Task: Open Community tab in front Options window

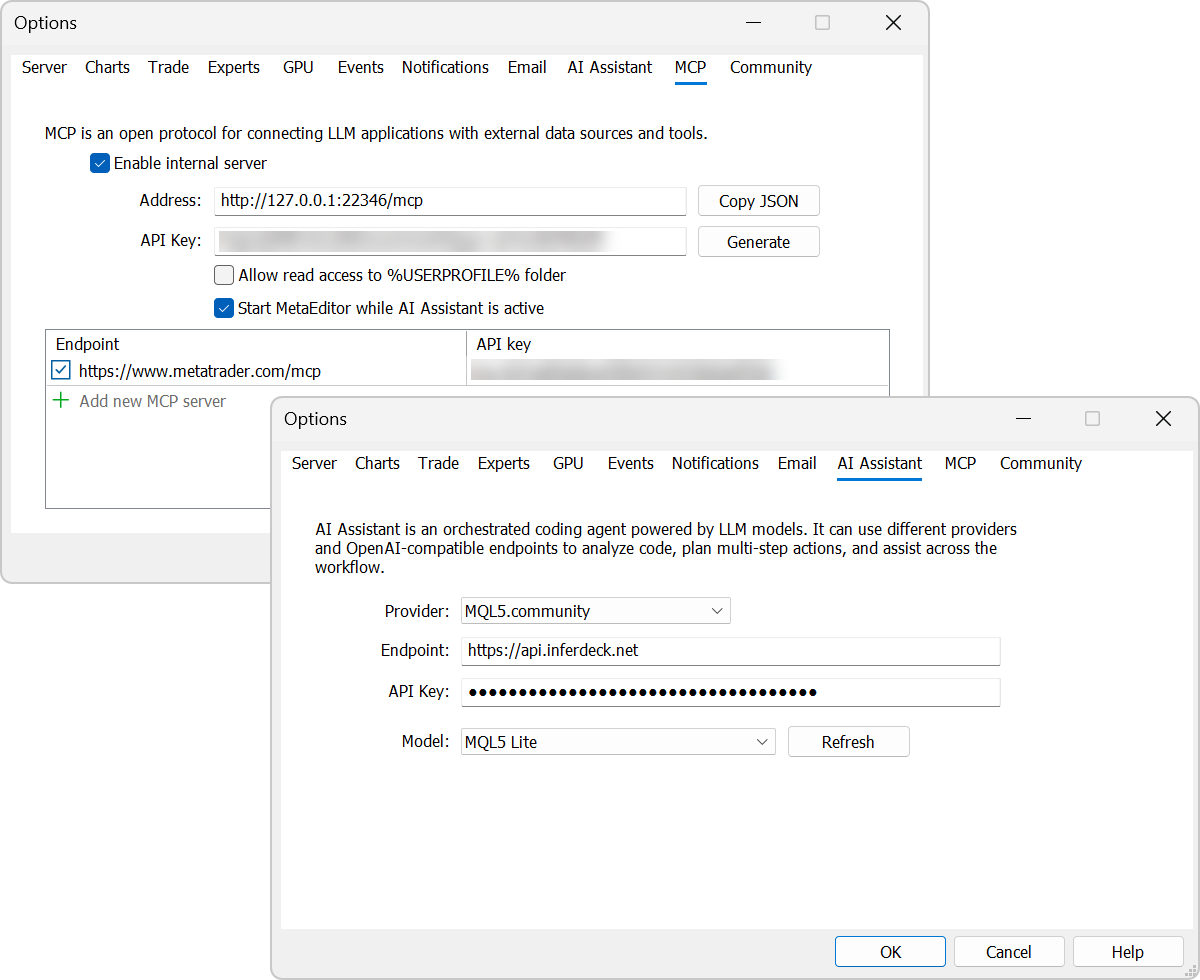Action: coord(1041,463)
